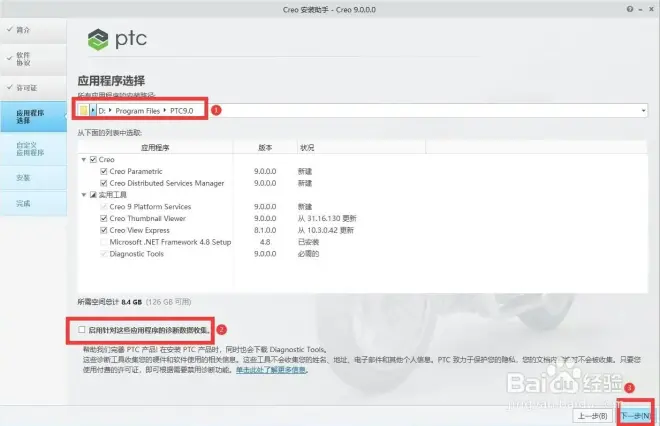Open the install path dropdown arrow
Screen dimensions: 660x426
644,109
